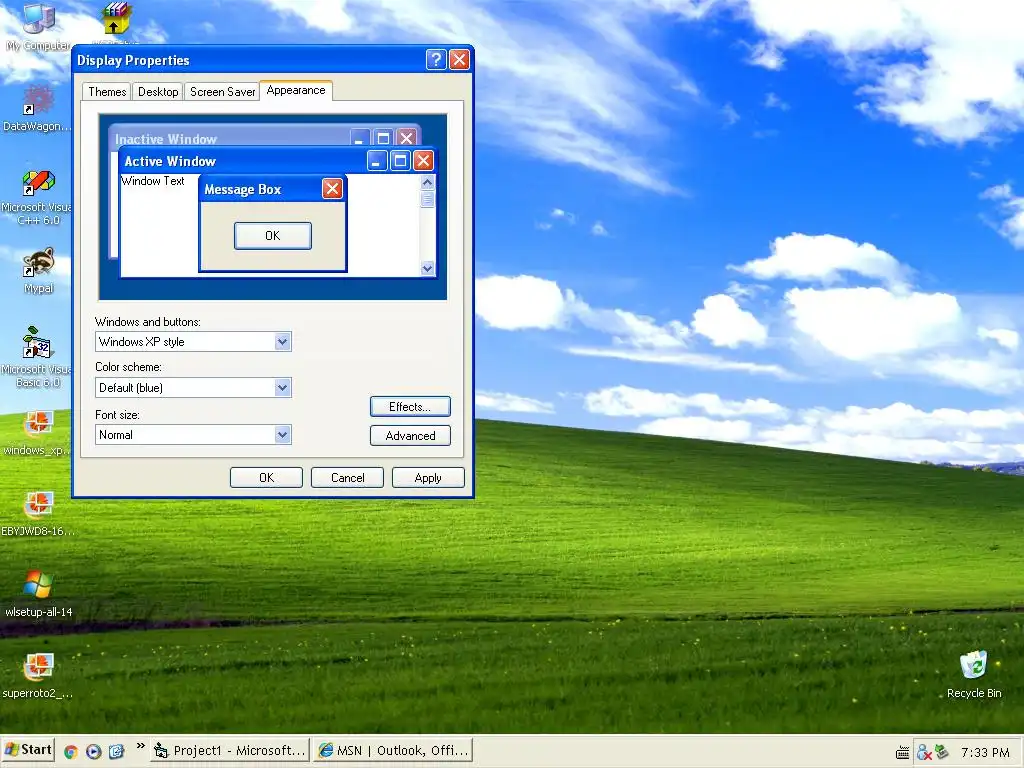Click the third quick launch icon next to Media Player

(x=116, y=752)
